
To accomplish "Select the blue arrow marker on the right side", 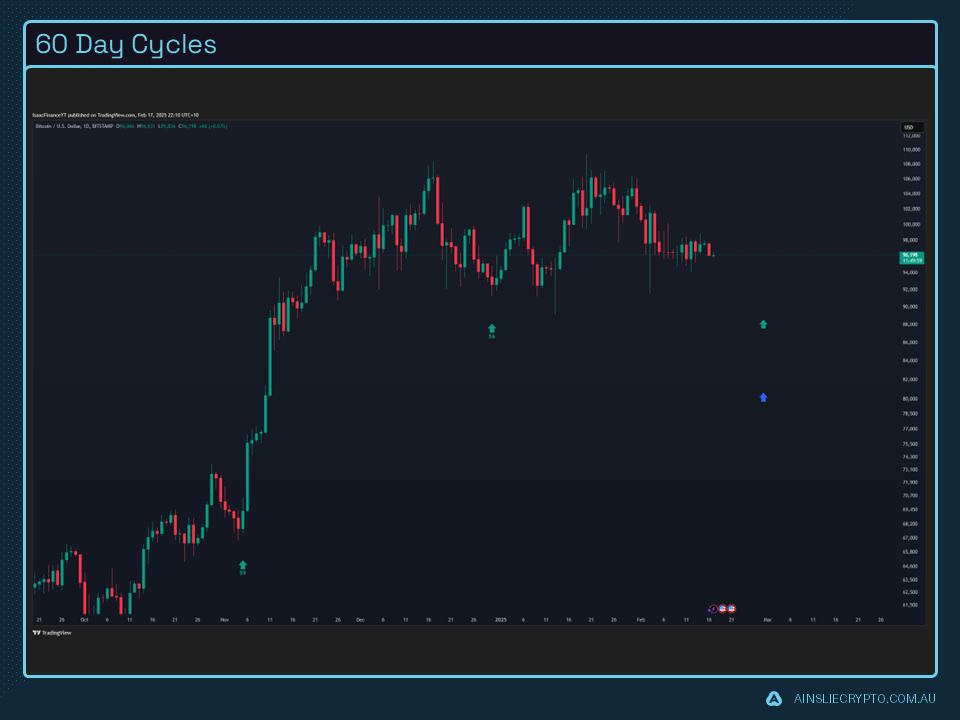I will point(762,397).
